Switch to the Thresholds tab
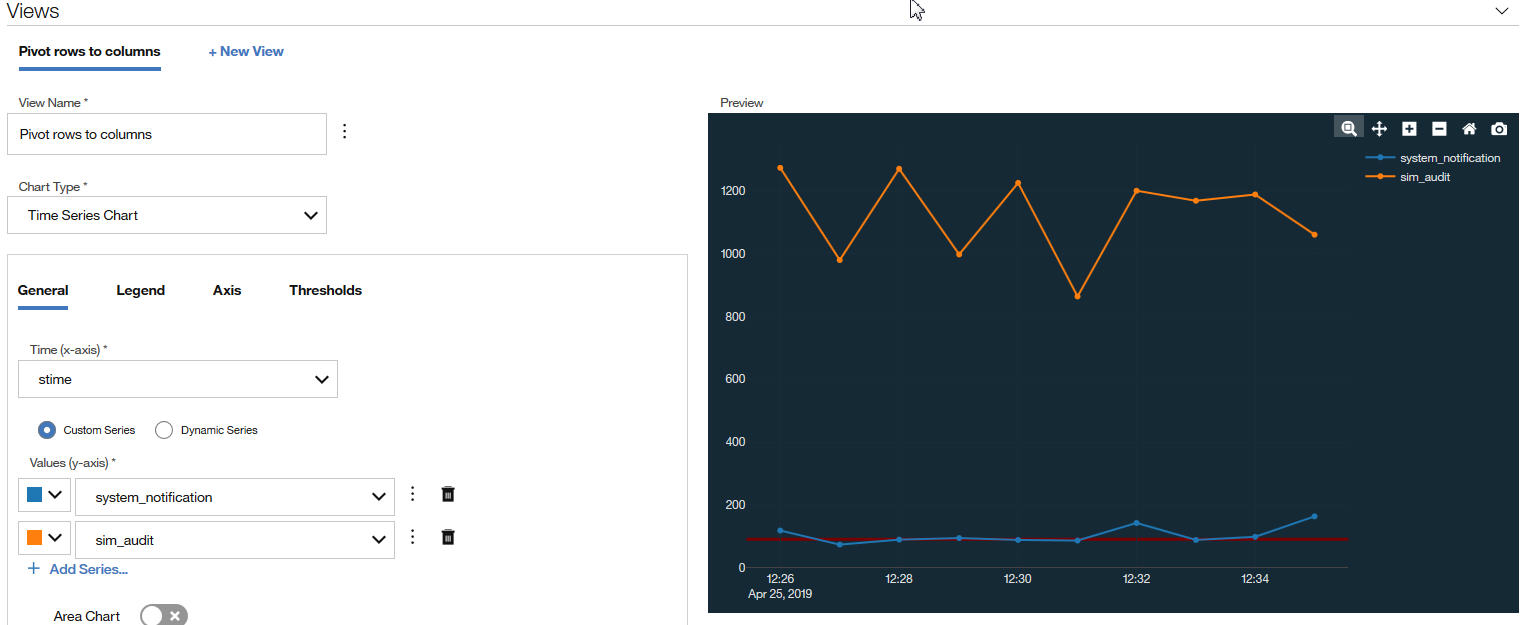The image size is (1524, 625). coord(325,290)
